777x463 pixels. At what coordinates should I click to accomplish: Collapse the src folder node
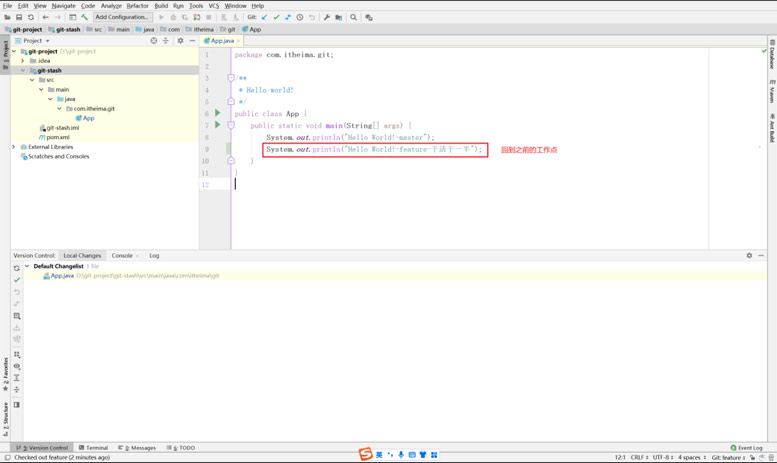(x=32, y=80)
